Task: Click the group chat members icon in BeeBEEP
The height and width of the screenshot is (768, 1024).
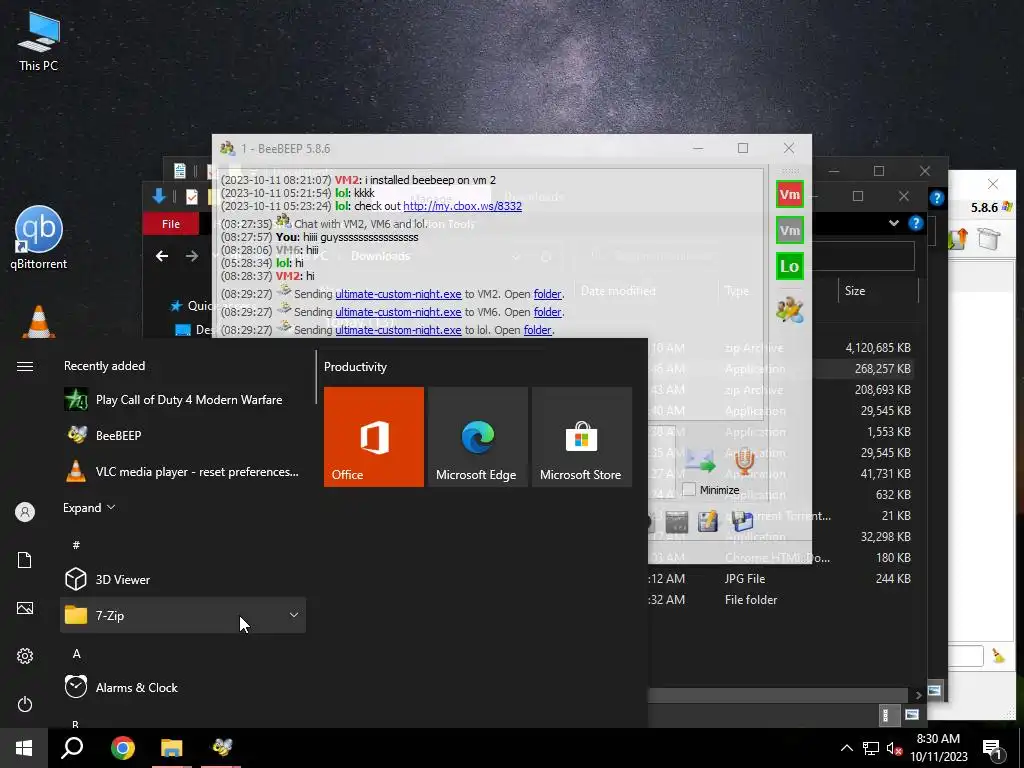Action: [790, 310]
